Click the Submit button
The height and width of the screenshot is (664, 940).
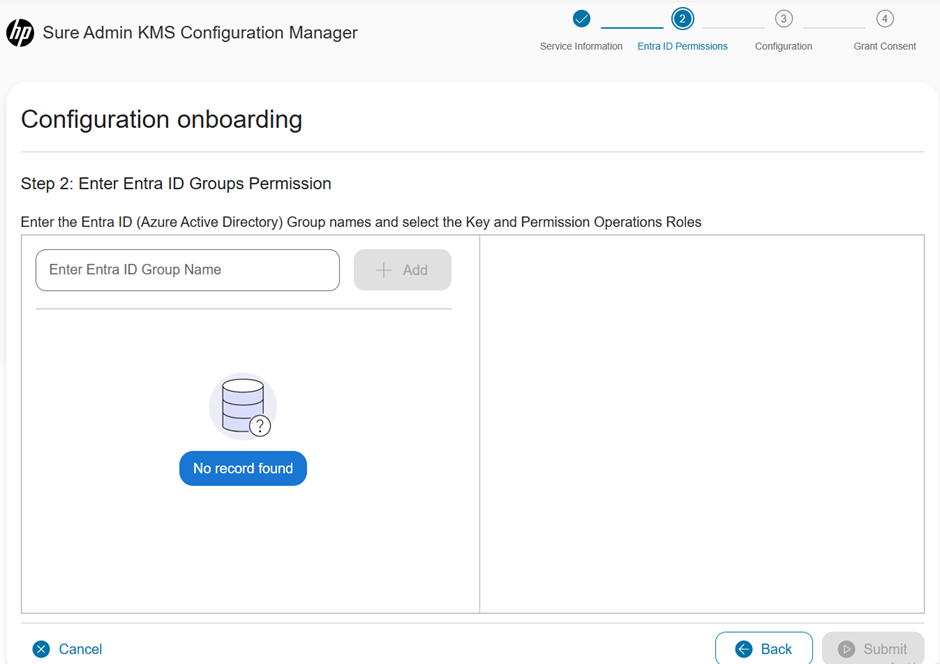(x=873, y=649)
